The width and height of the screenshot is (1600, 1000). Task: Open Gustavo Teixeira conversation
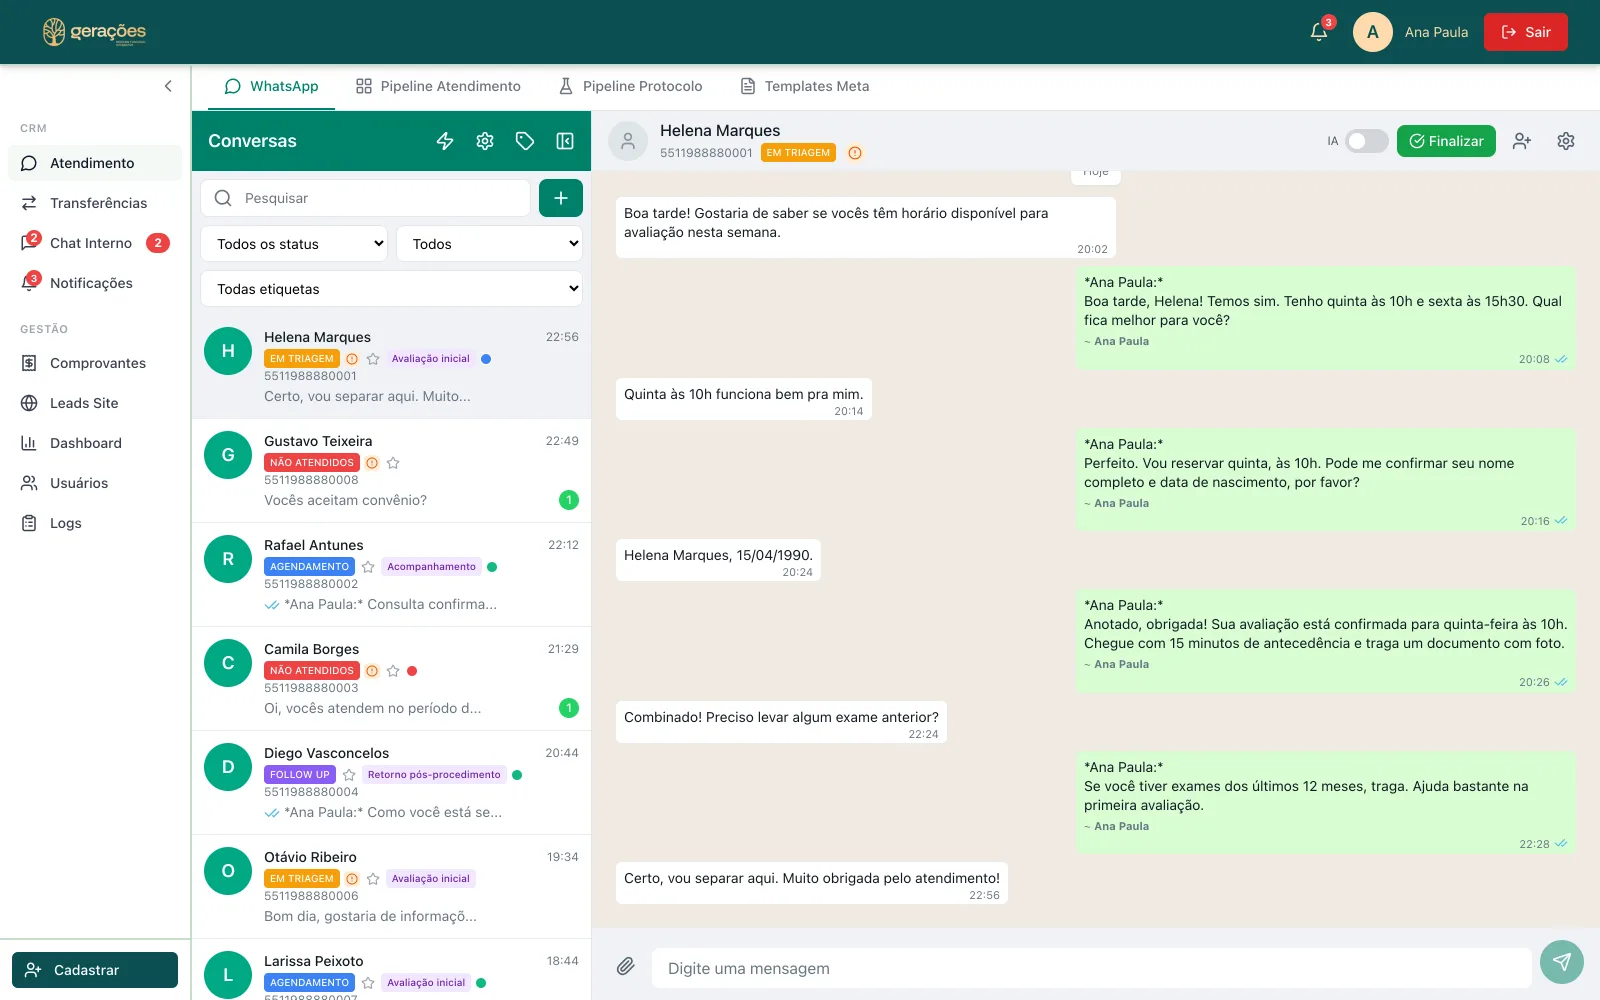click(392, 471)
